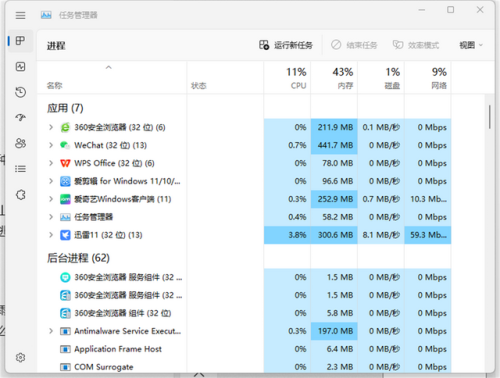
Task: Click the 爱奇艺 client app icon
Action: 65,199
